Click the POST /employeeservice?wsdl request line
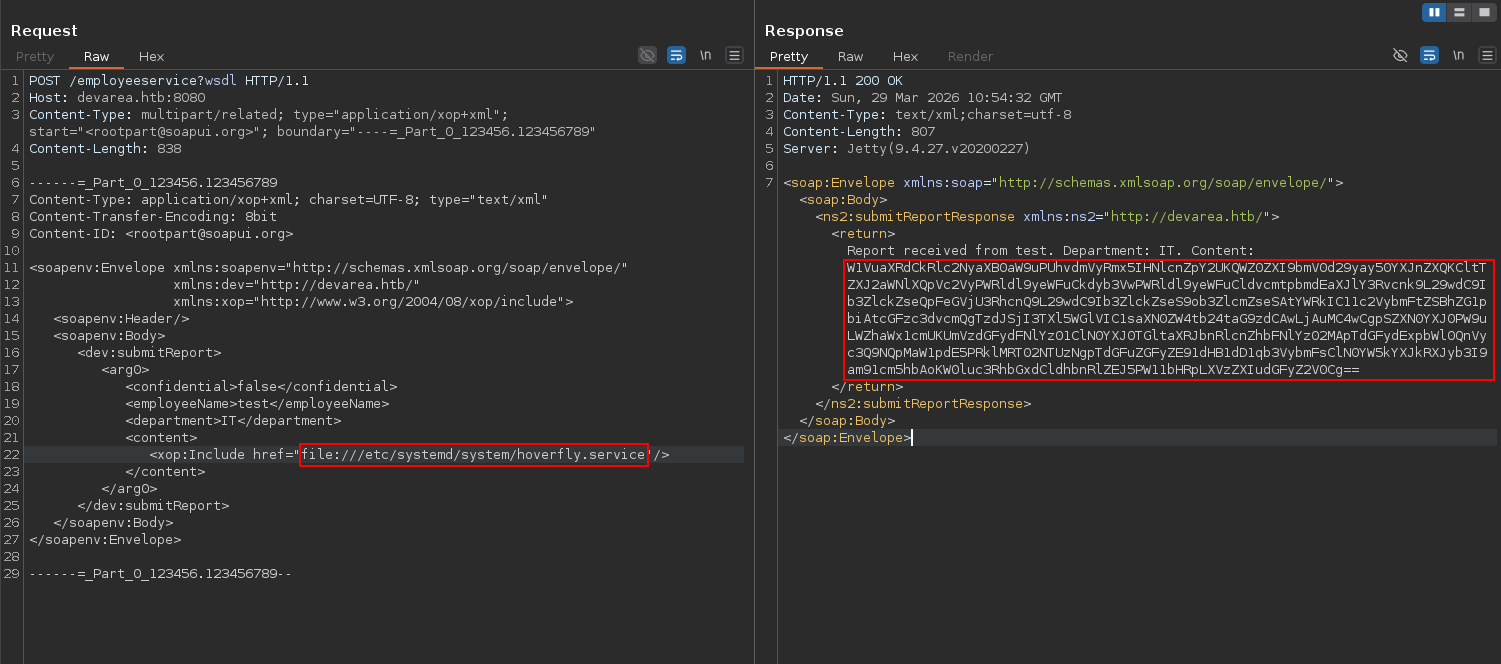Image resolution: width=1501 pixels, height=664 pixels. (x=169, y=81)
